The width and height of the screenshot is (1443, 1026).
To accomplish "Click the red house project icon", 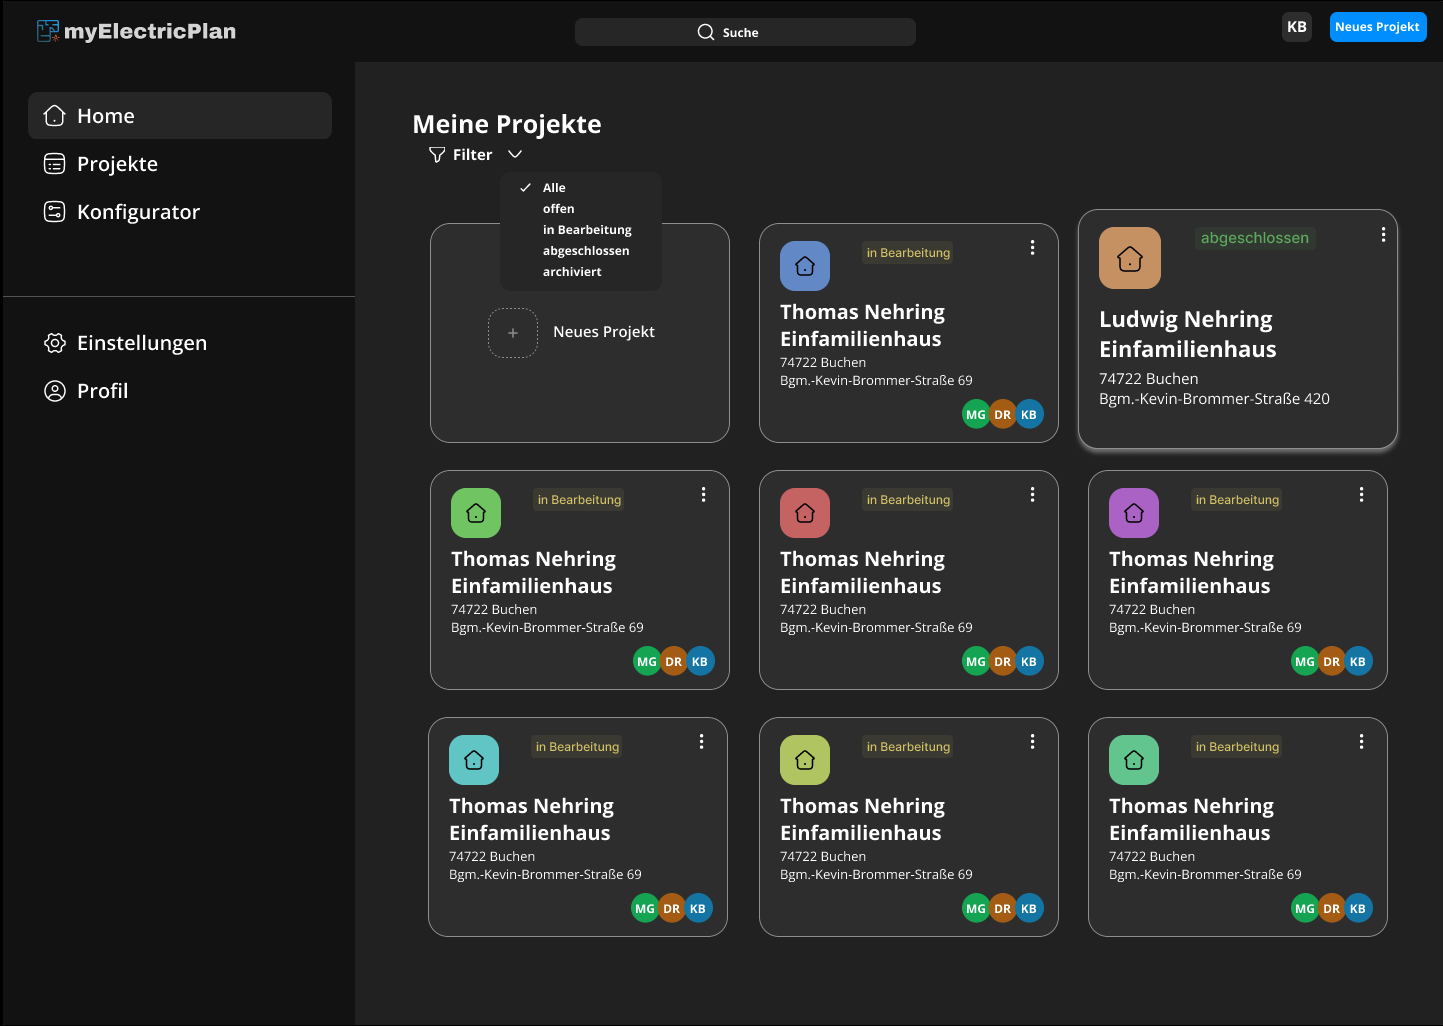I will pyautogui.click(x=805, y=513).
